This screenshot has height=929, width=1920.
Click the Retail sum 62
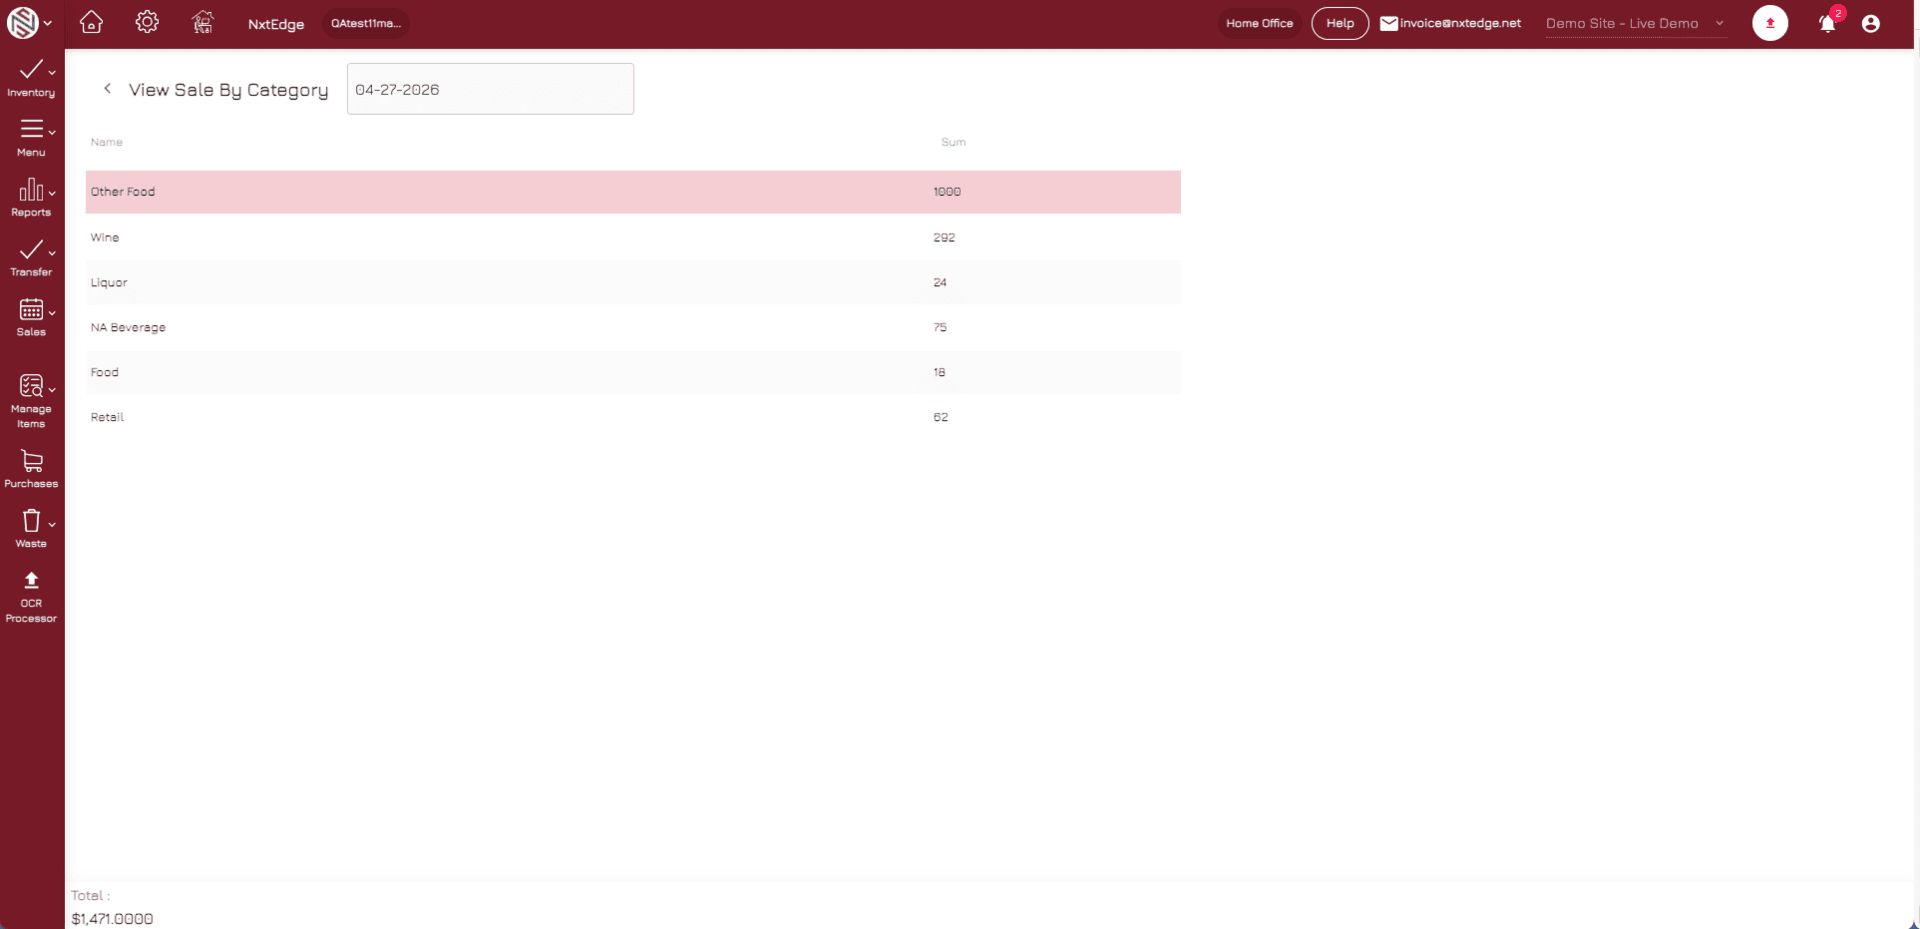click(941, 417)
